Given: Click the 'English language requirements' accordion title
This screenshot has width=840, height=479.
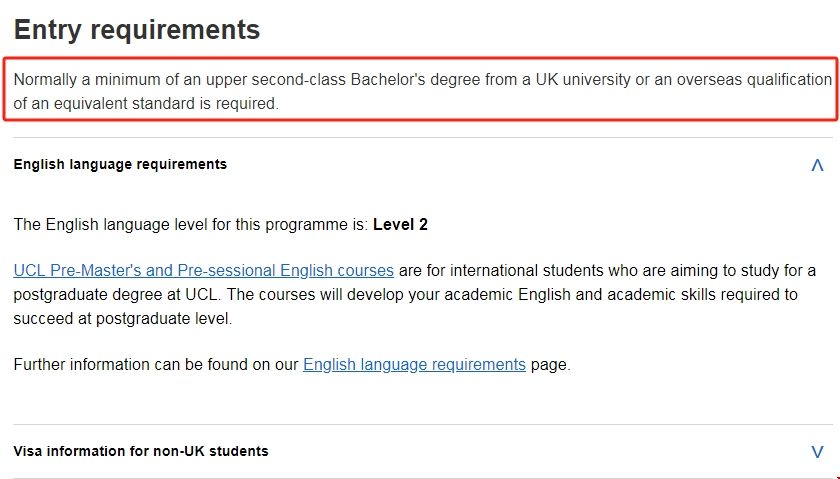Looking at the screenshot, I should (x=120, y=164).
